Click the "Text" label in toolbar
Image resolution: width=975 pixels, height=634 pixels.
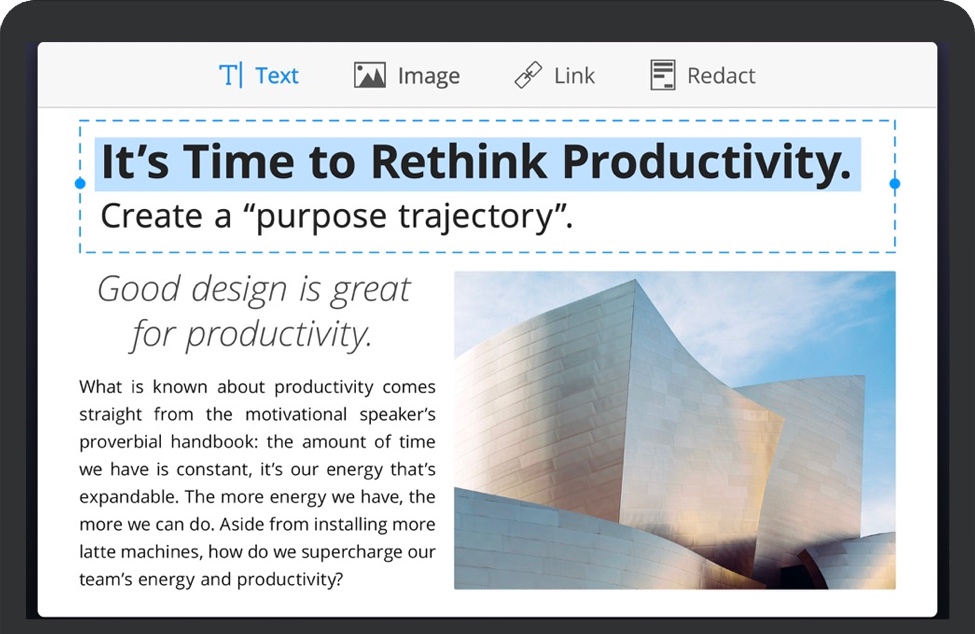tap(277, 76)
